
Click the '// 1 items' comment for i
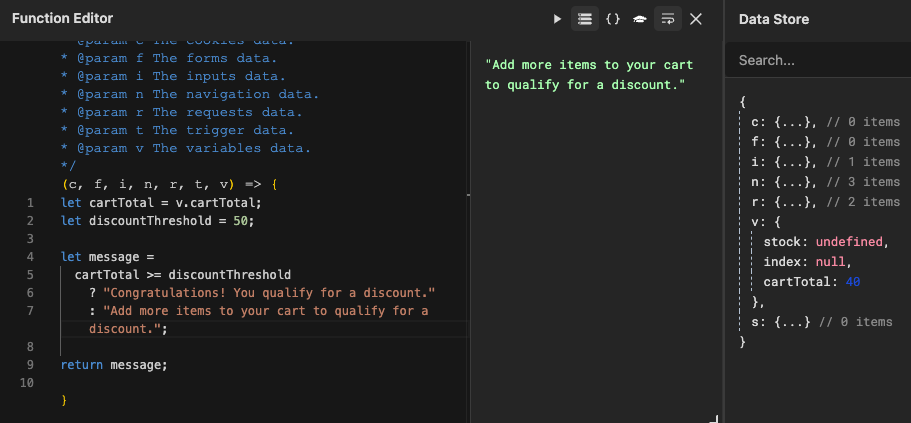pos(864,162)
